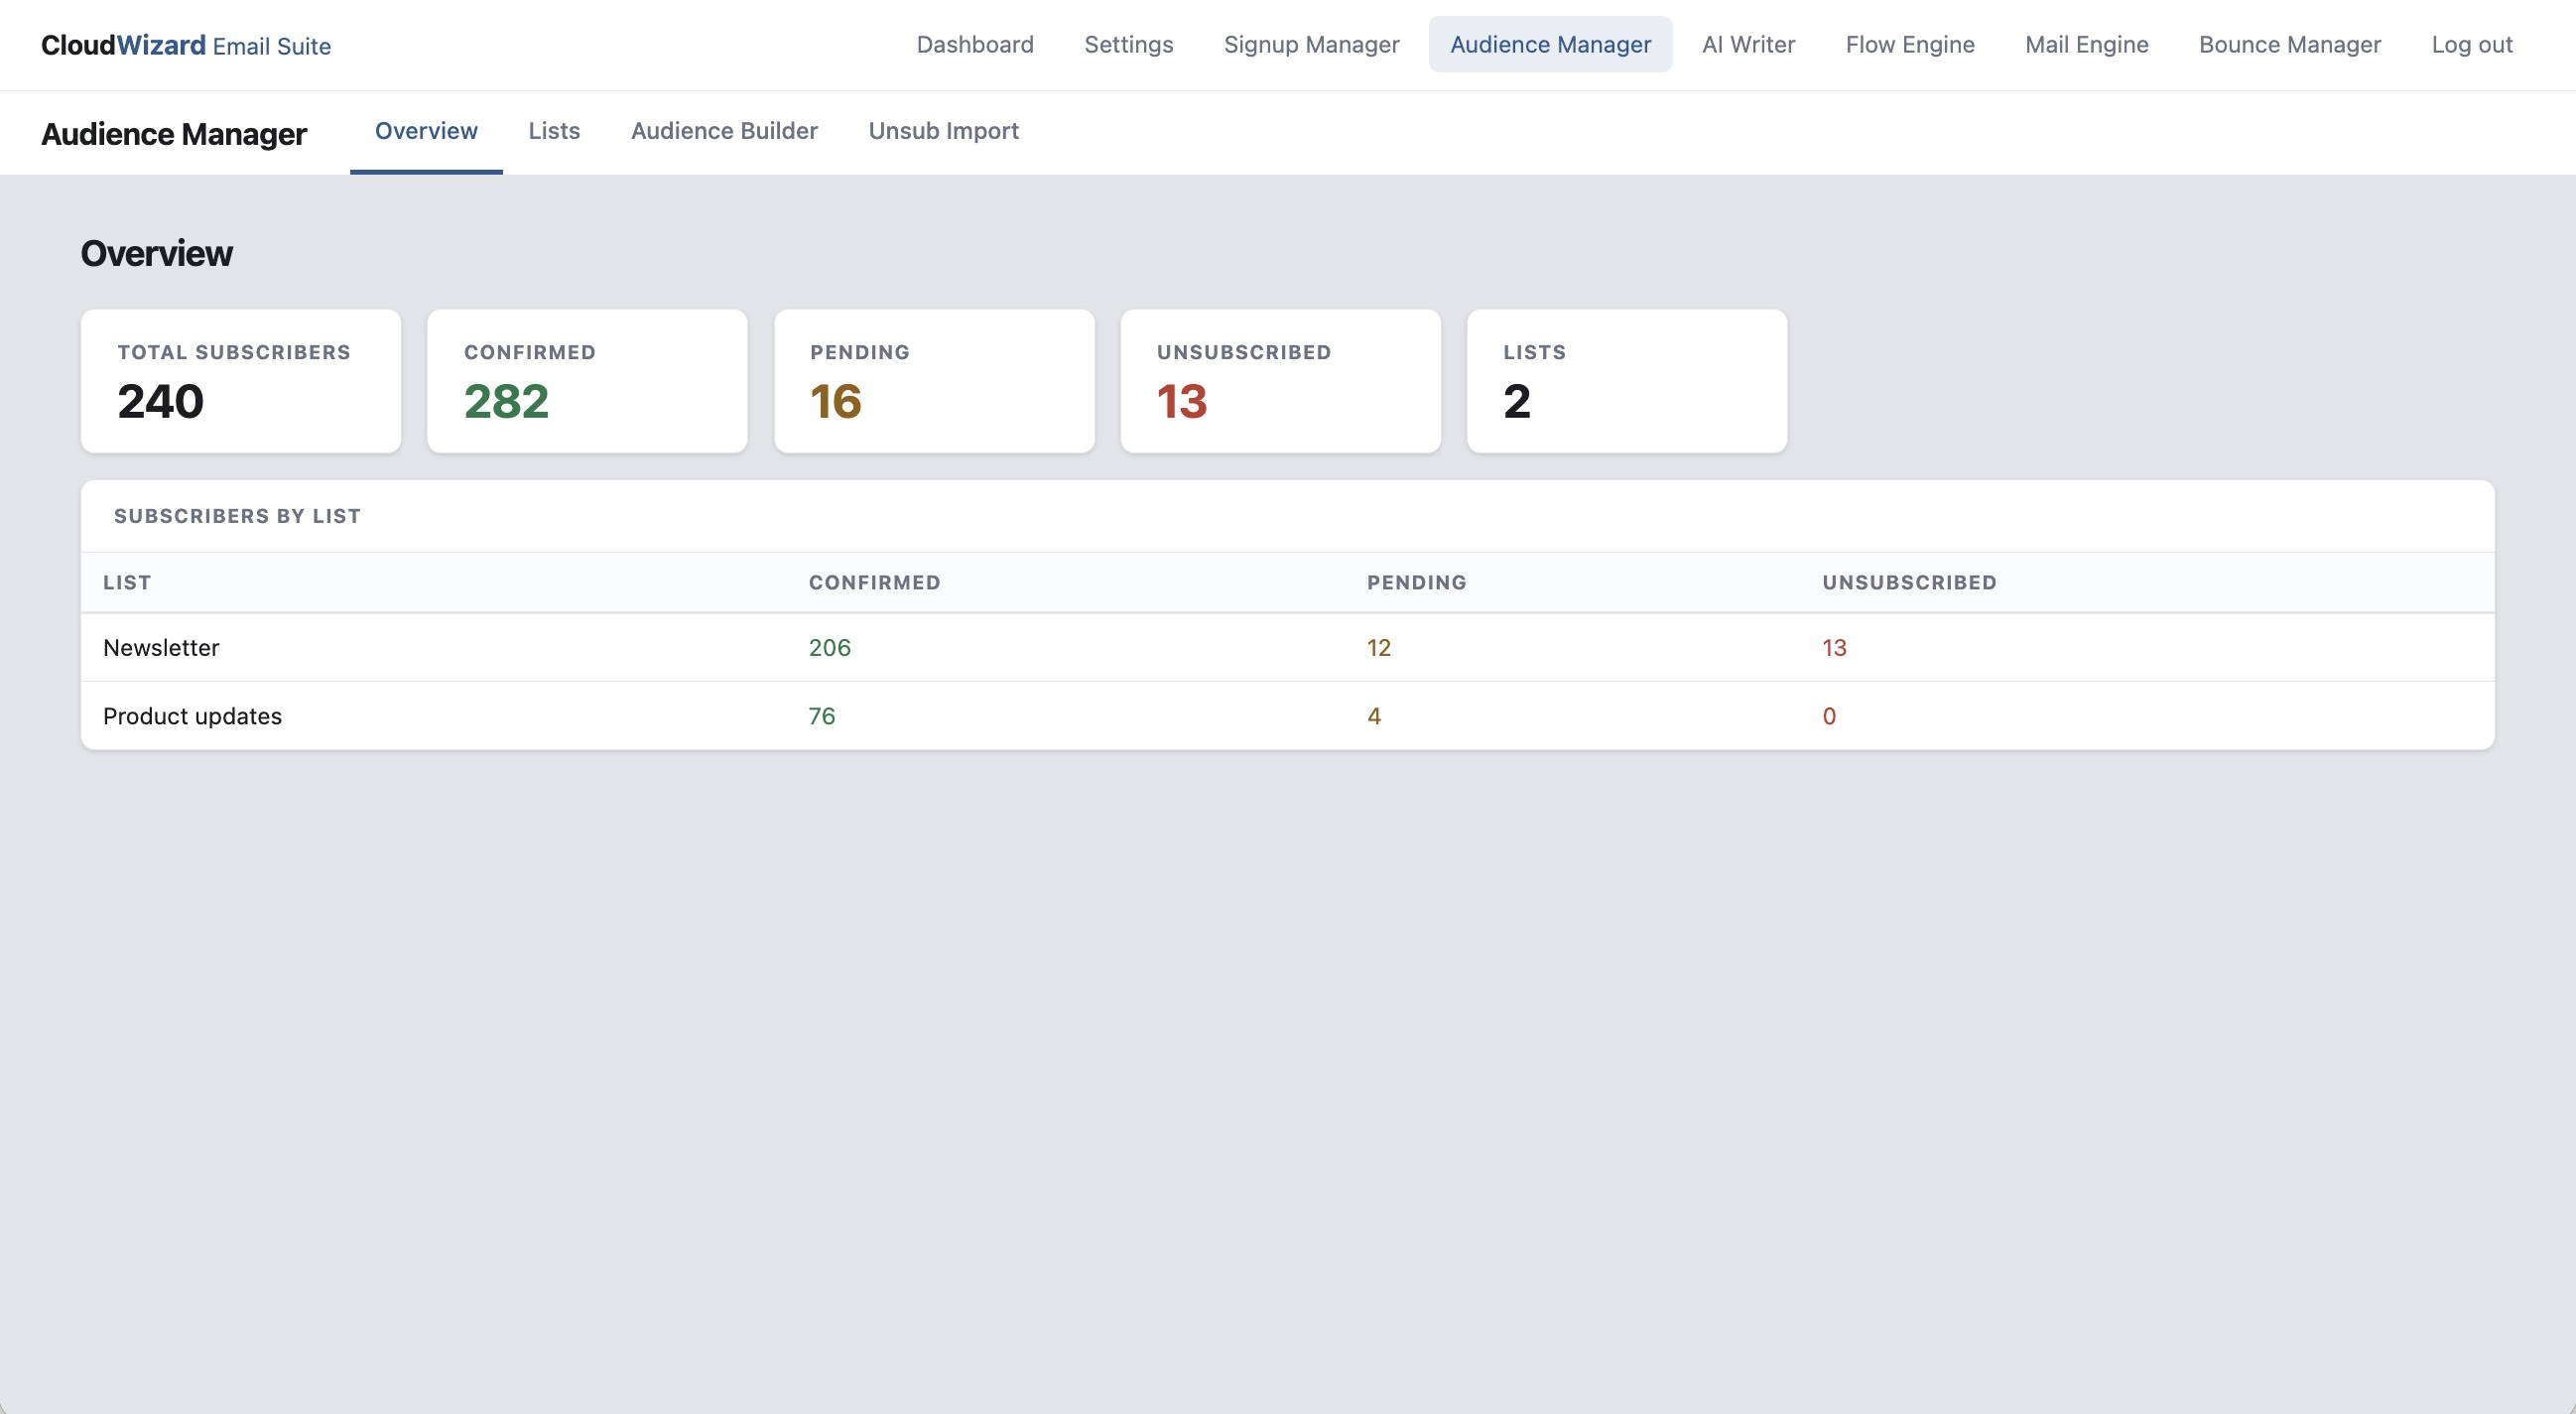The height and width of the screenshot is (1414, 2576).
Task: Navigate to Flow Engine
Action: tap(1909, 45)
